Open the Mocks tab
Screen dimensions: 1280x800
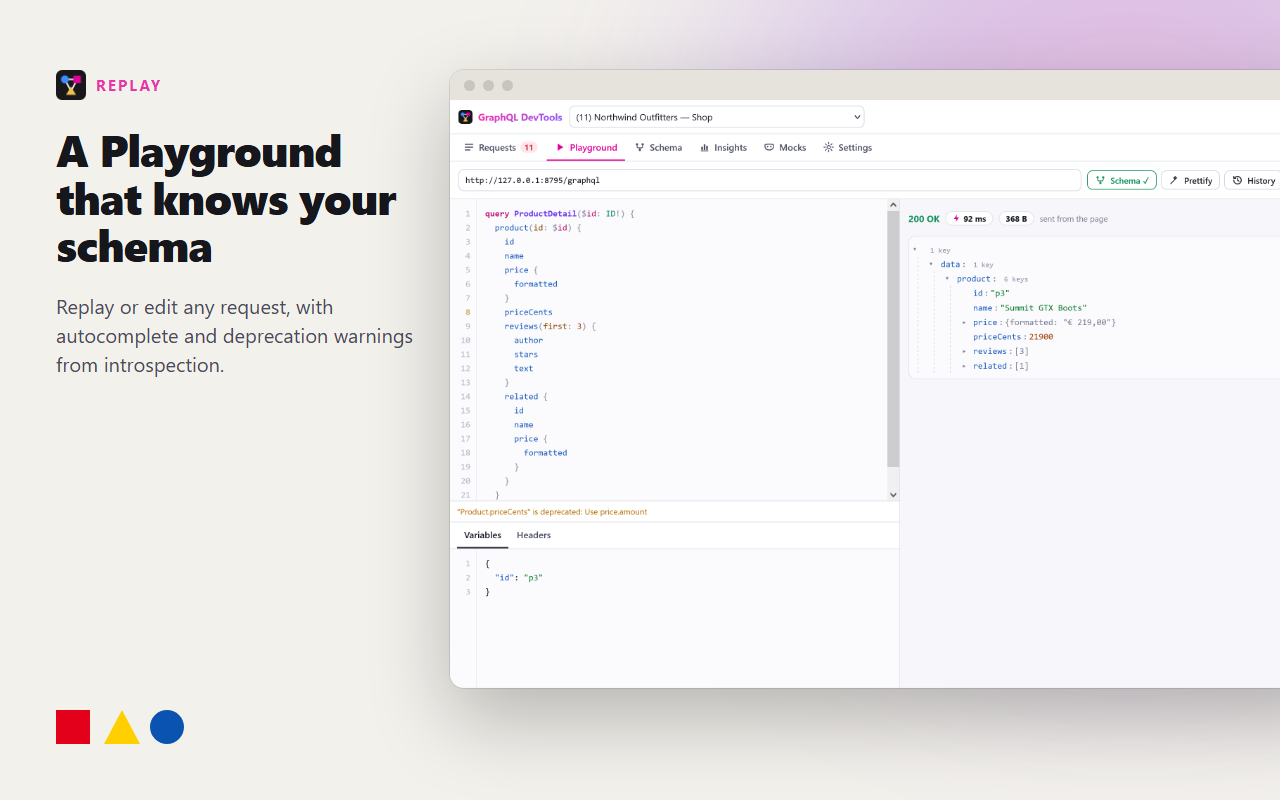tap(785, 148)
